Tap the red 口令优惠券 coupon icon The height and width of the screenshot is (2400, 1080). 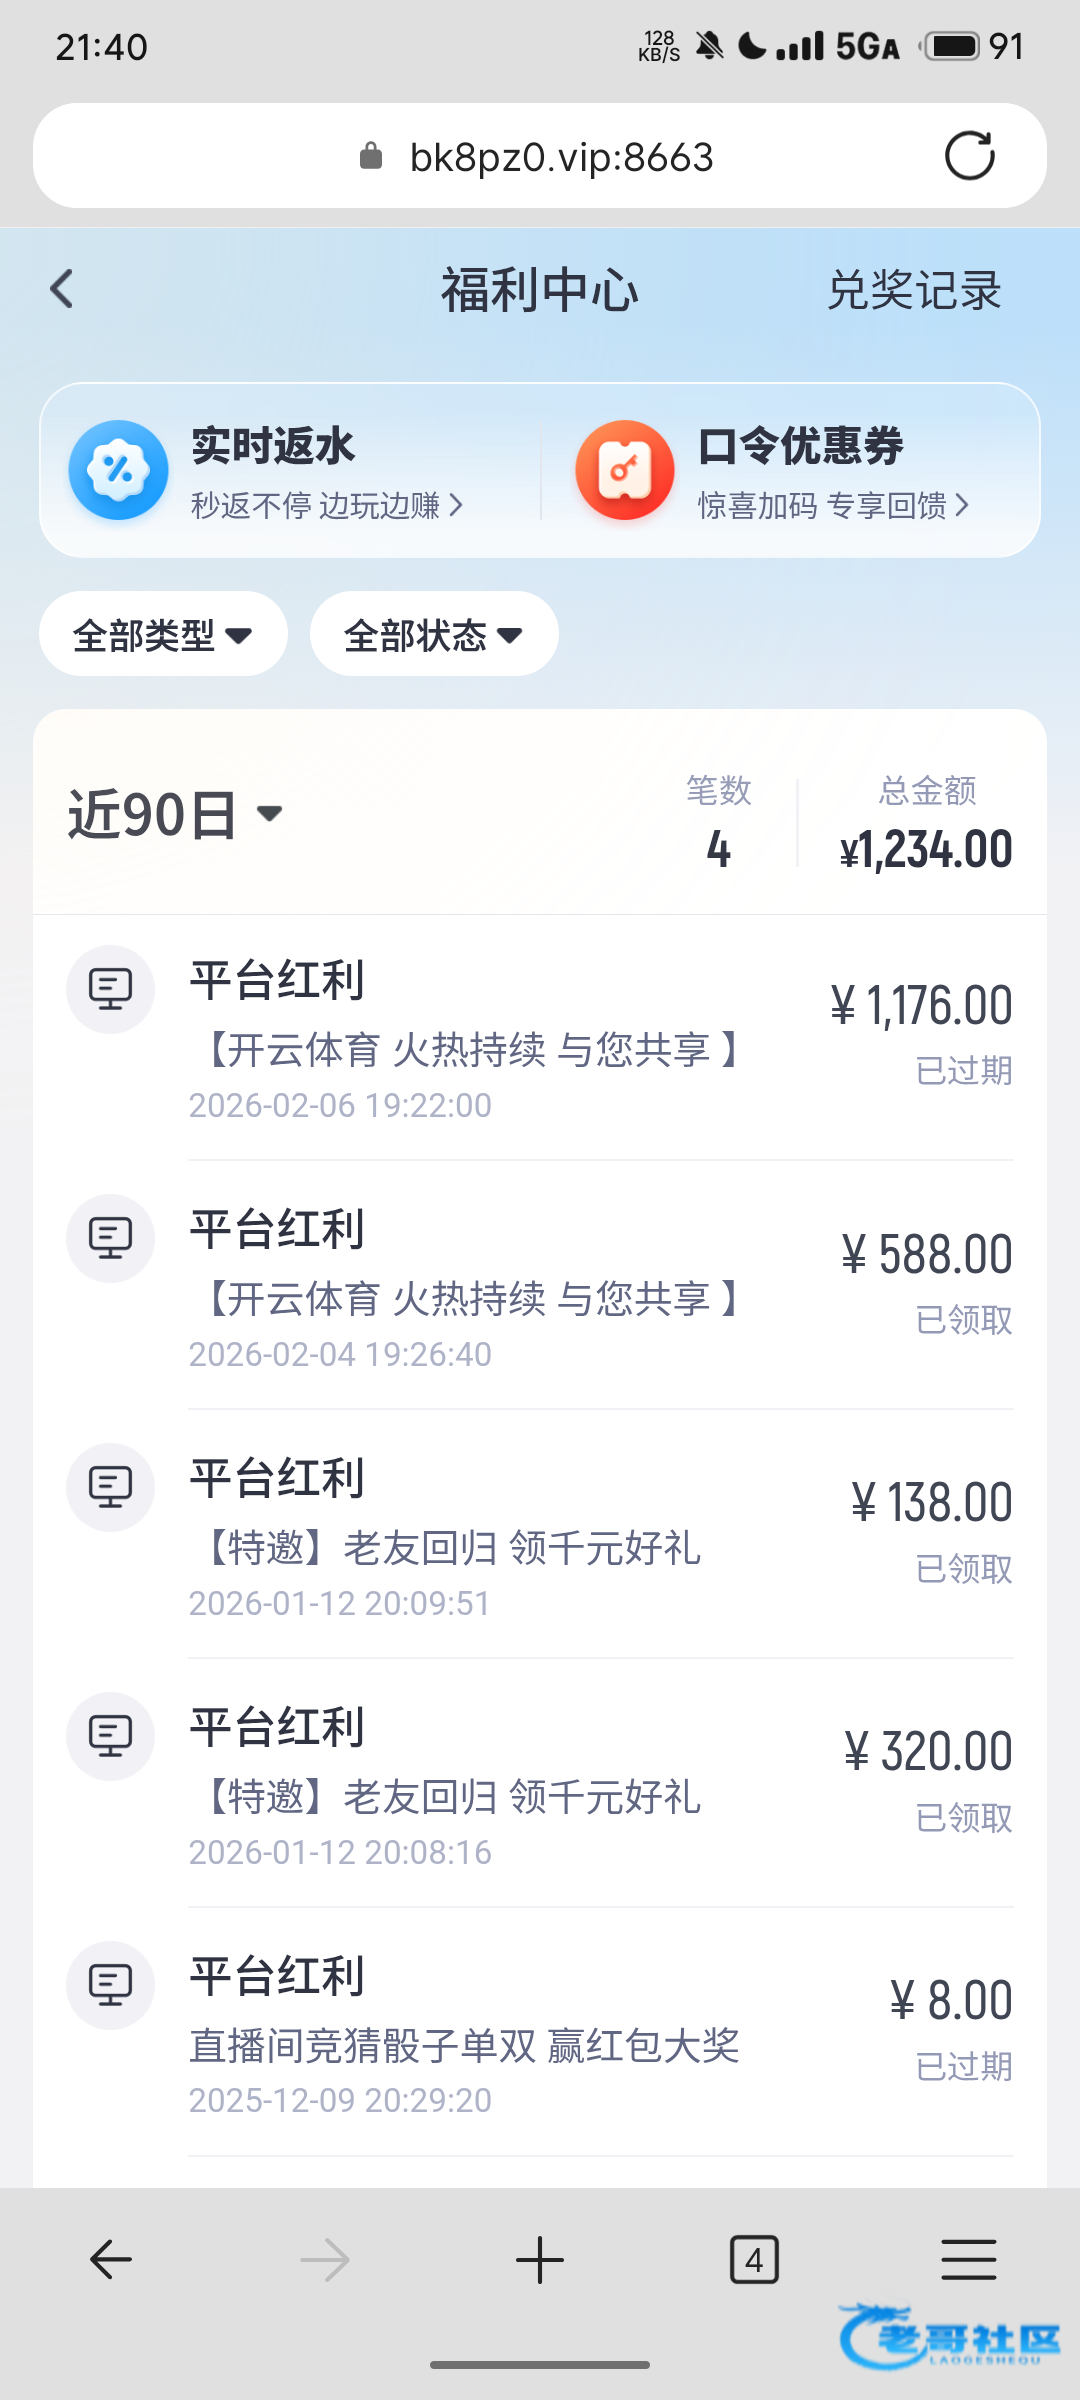click(x=625, y=470)
